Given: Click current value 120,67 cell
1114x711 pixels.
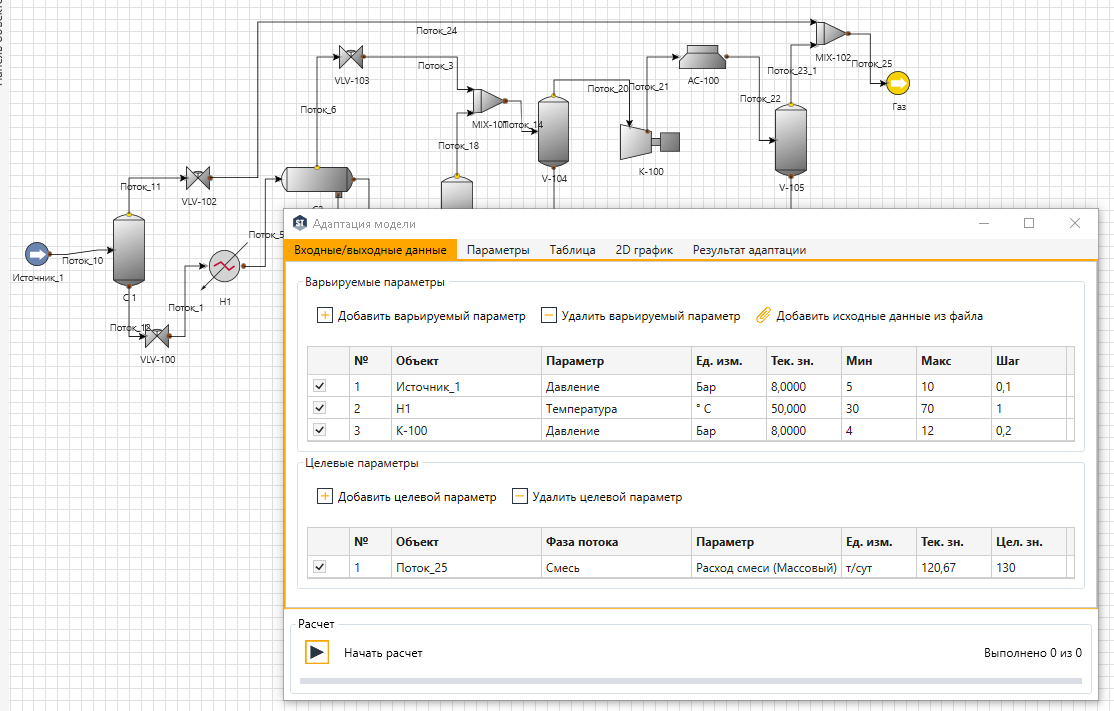Looking at the screenshot, I should coord(953,568).
